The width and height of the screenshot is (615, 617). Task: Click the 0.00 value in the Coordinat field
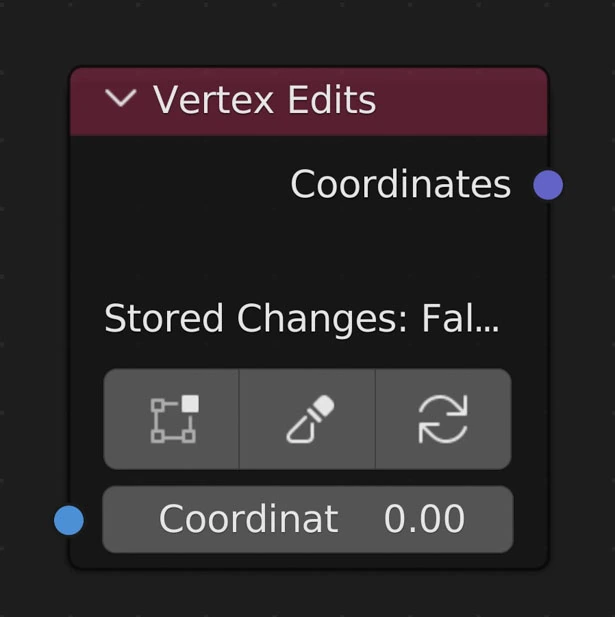point(424,520)
